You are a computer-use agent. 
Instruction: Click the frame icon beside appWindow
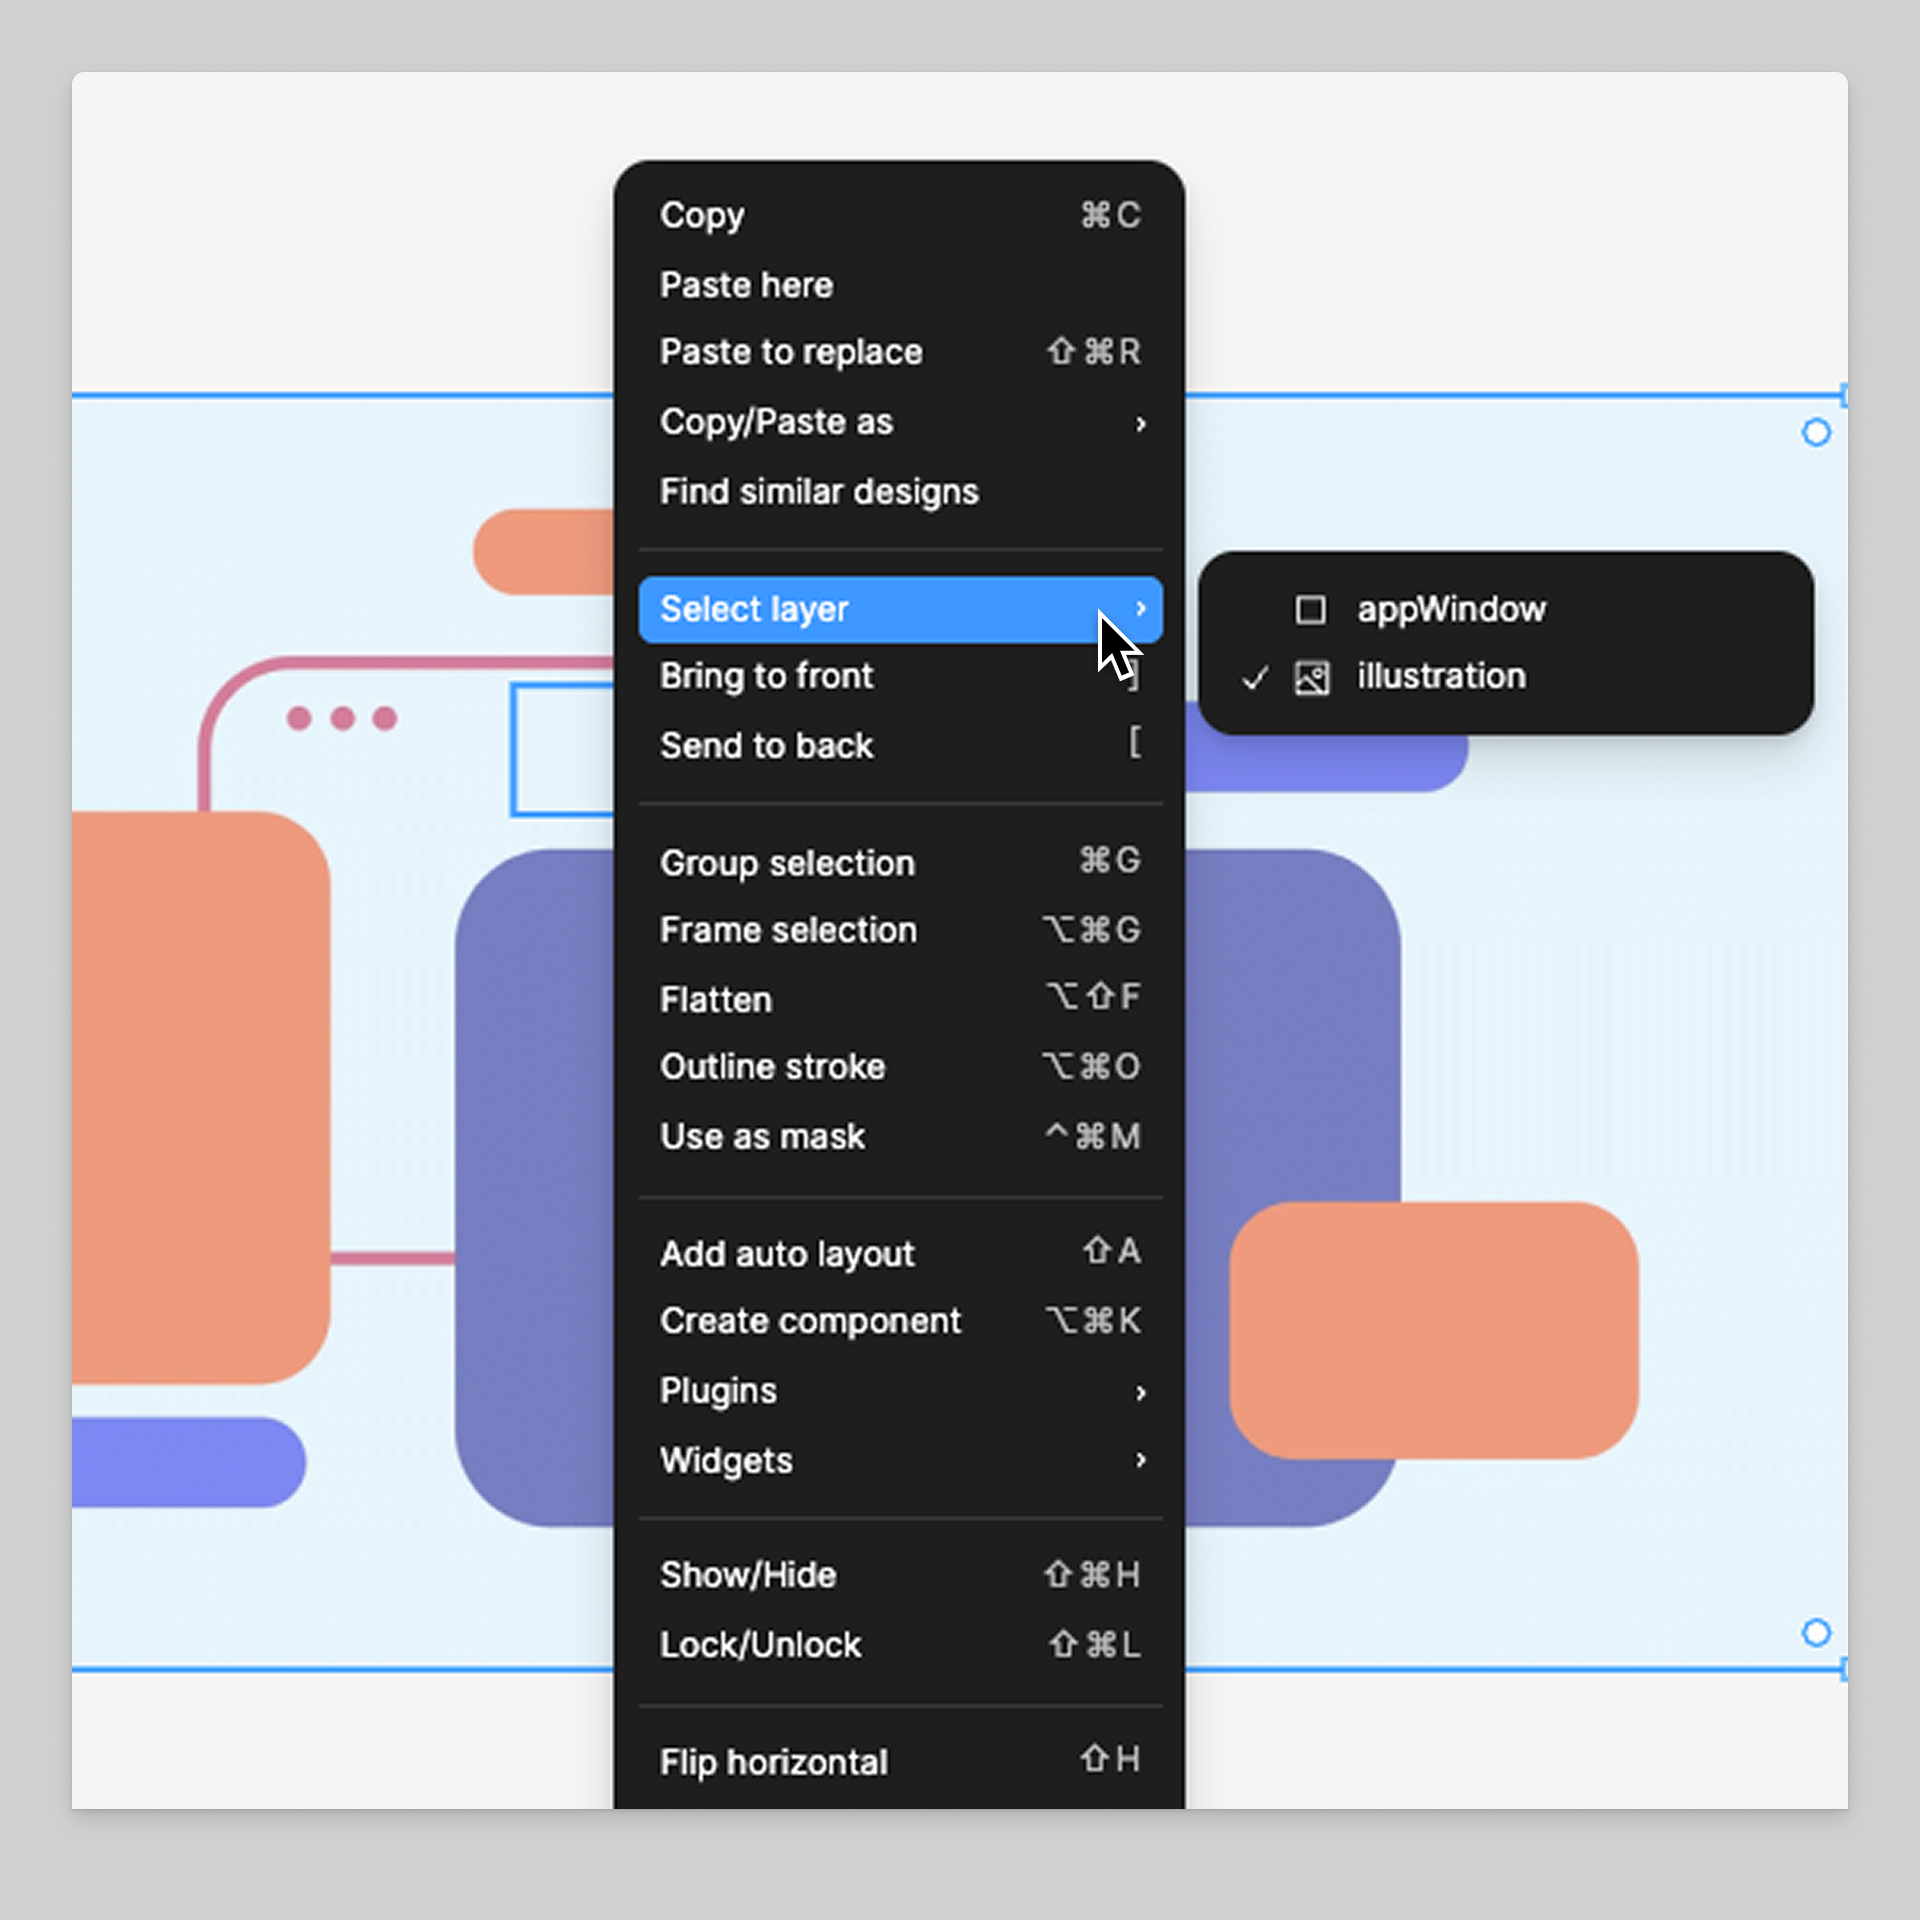[x=1310, y=610]
